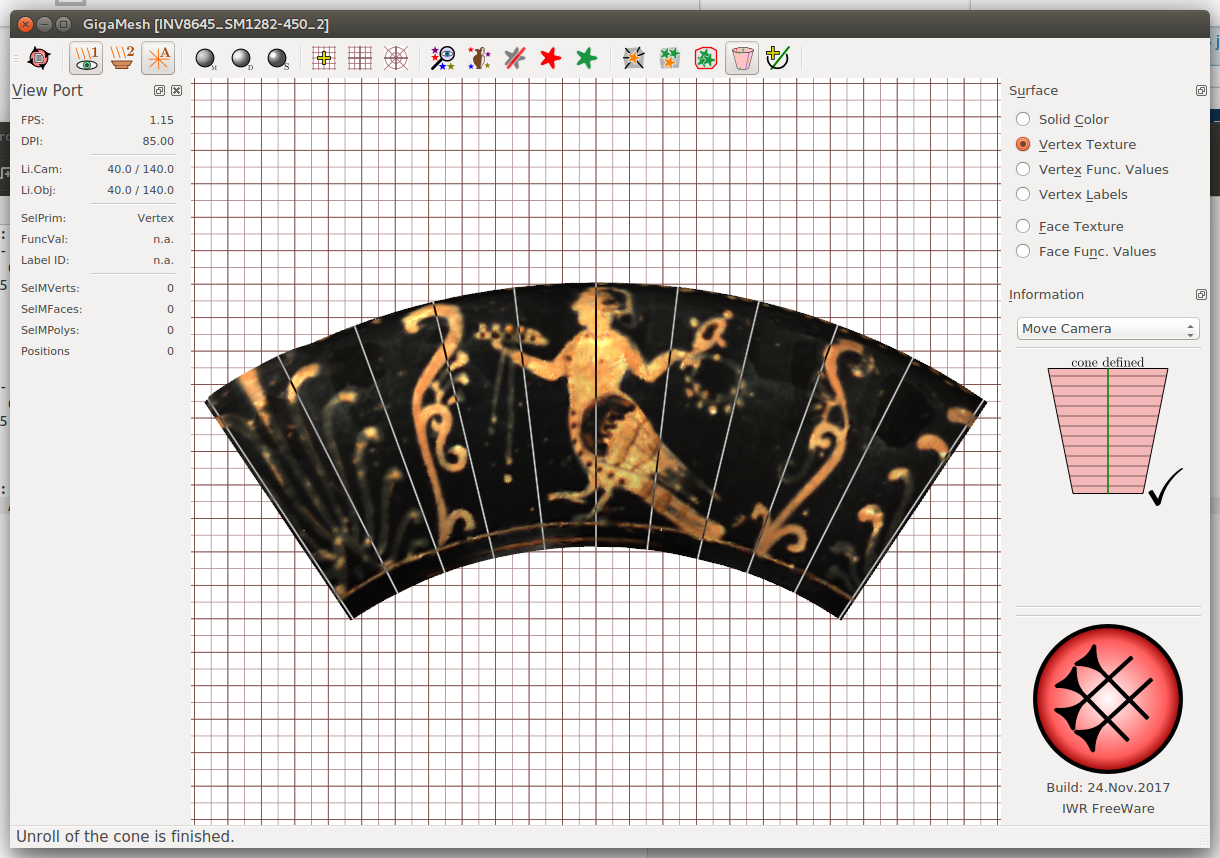
Task: Click the gray starburst with orange center icon
Action: [633, 59]
